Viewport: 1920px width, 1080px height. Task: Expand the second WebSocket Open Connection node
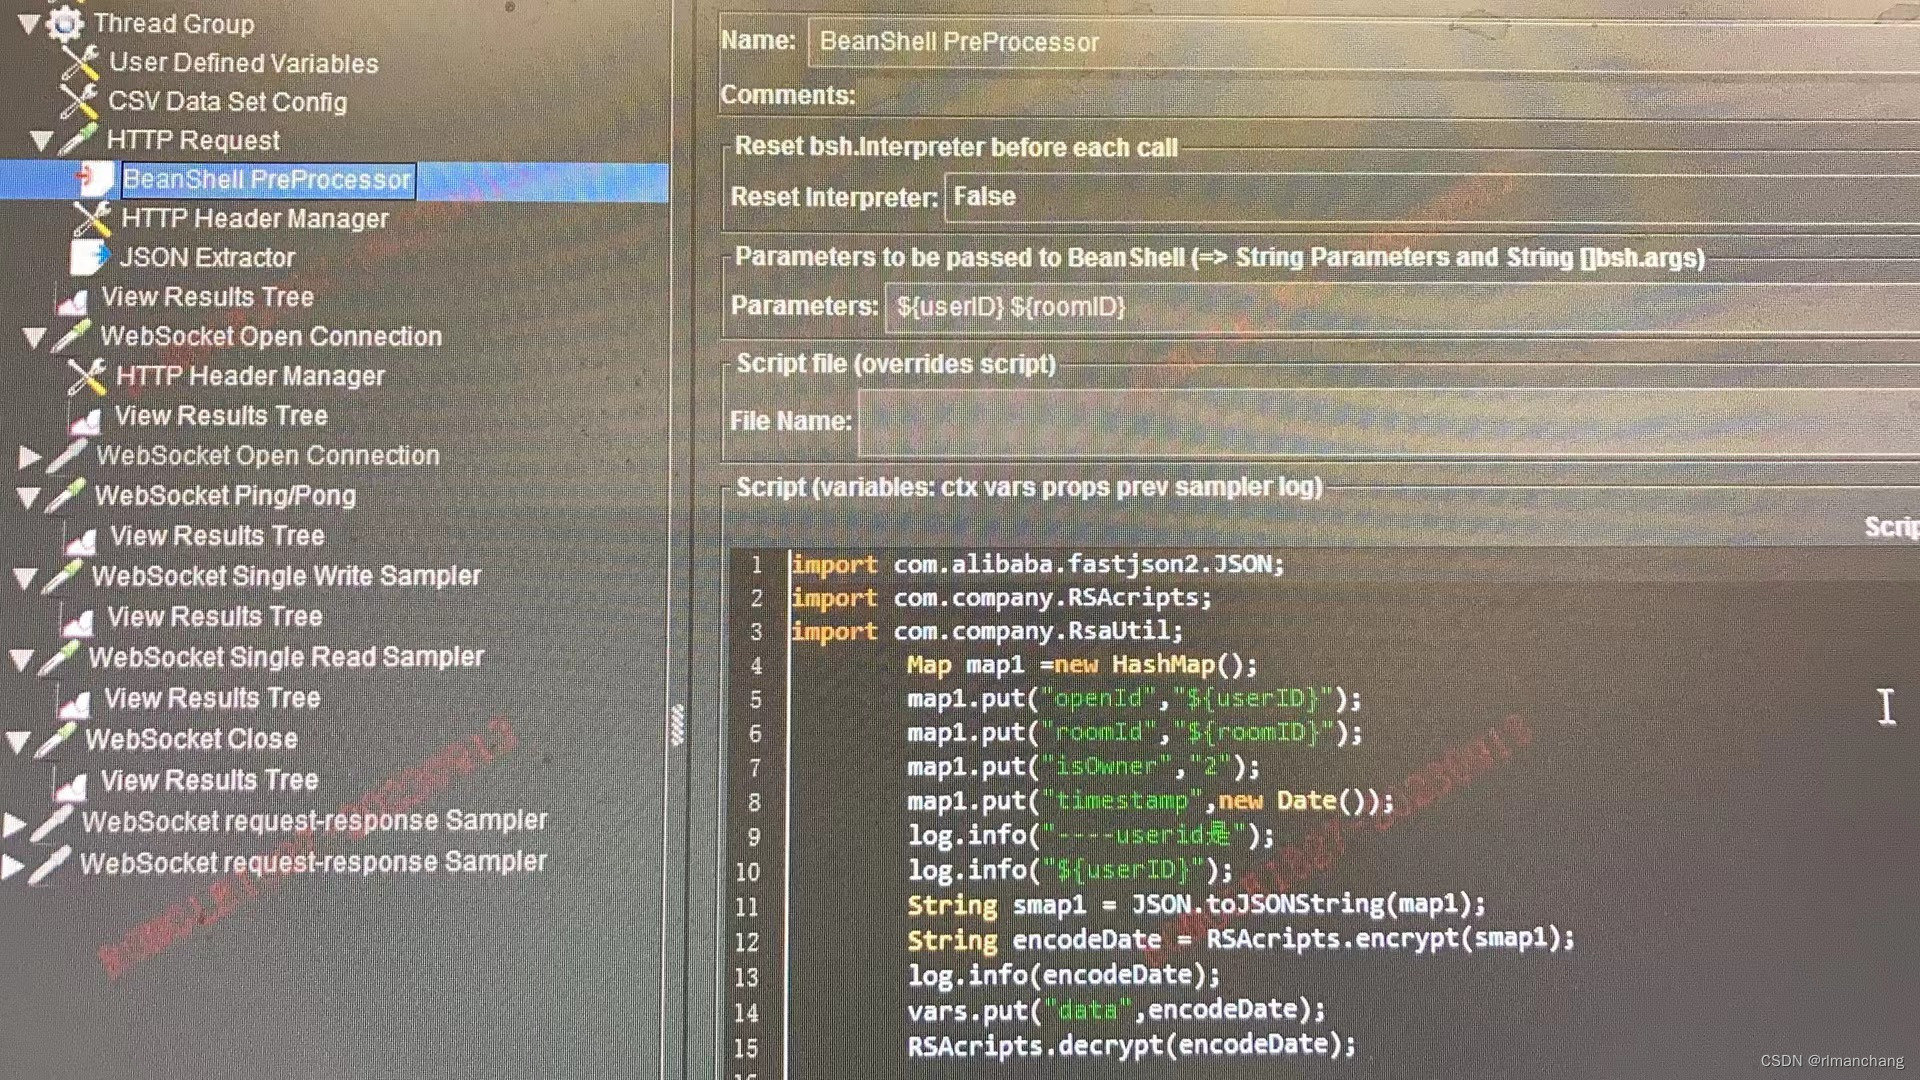[29, 457]
